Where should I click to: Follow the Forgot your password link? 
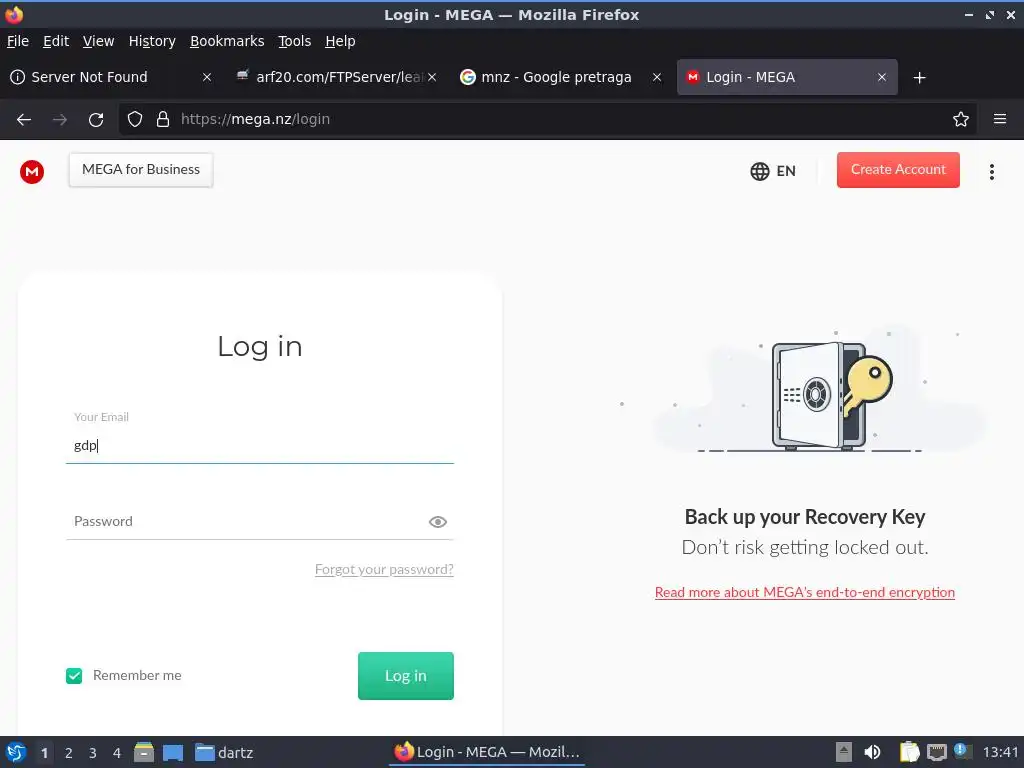click(x=384, y=569)
